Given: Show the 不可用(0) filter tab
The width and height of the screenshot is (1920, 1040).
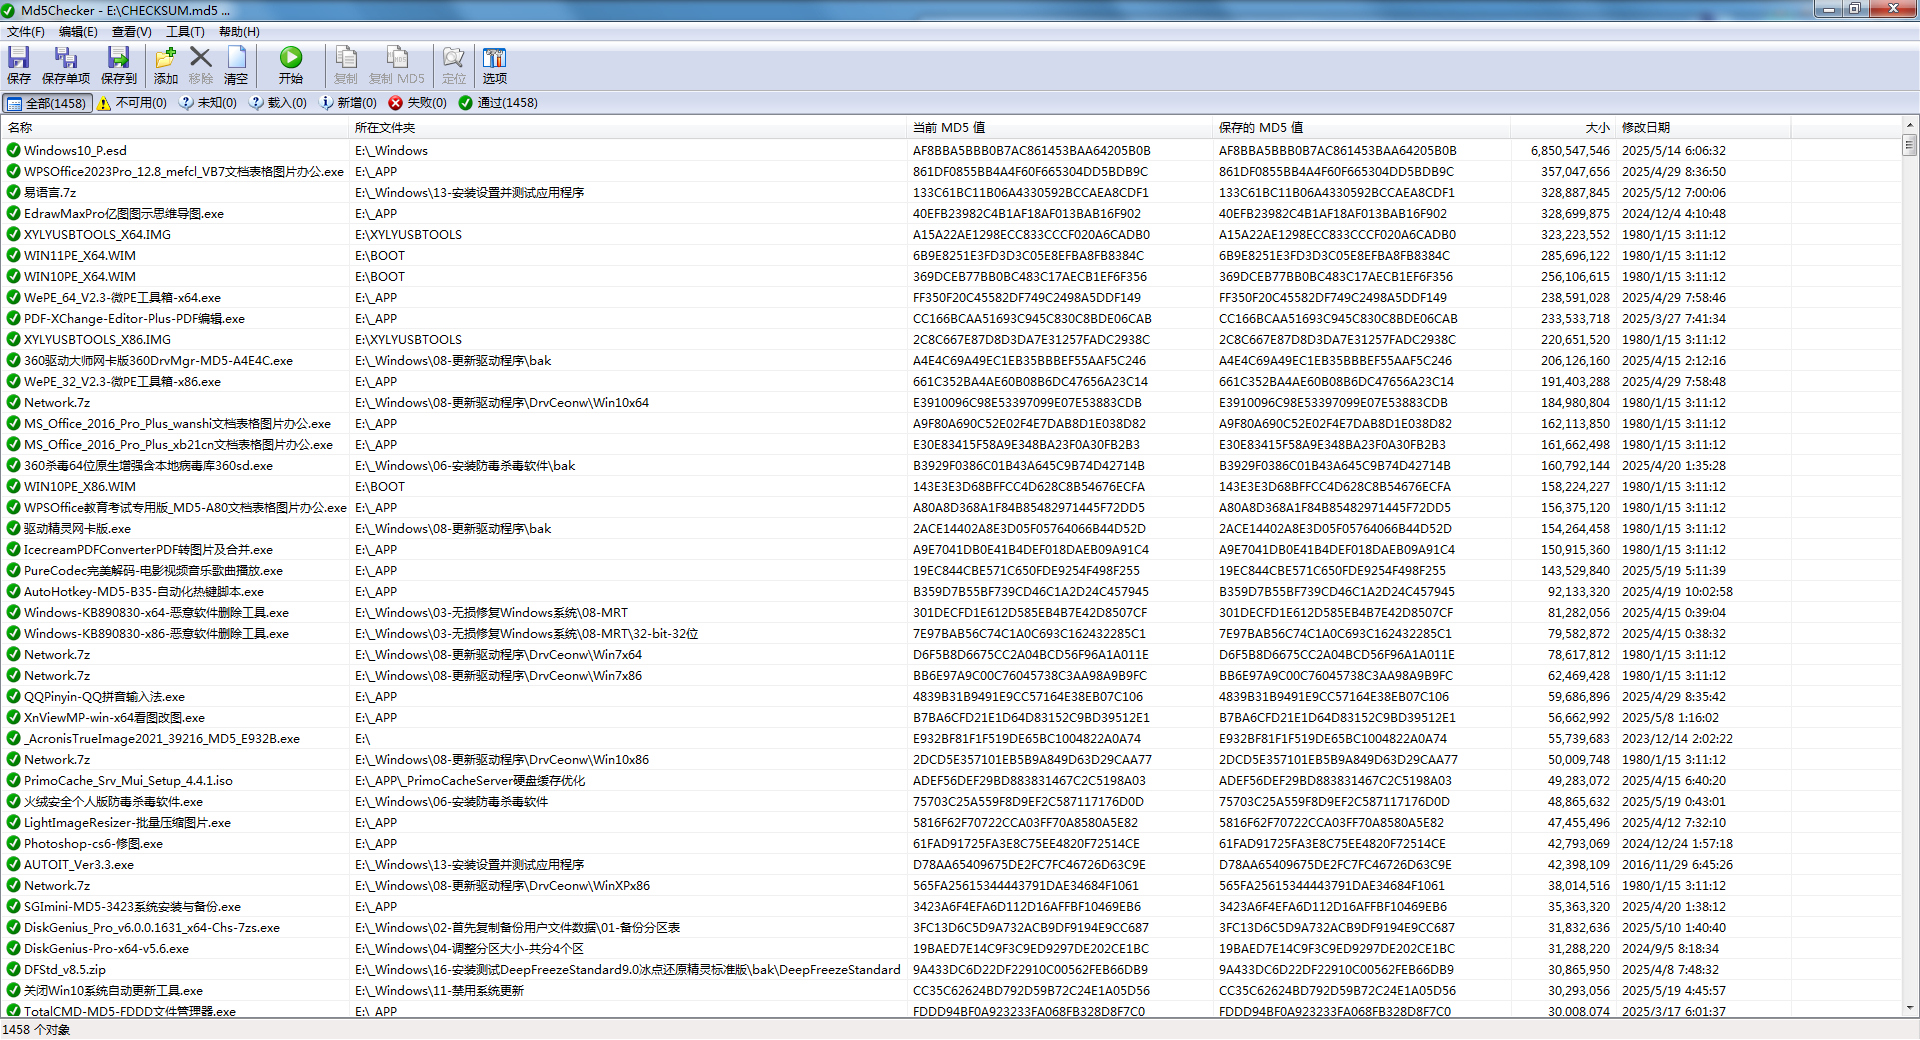Looking at the screenshot, I should tap(132, 103).
